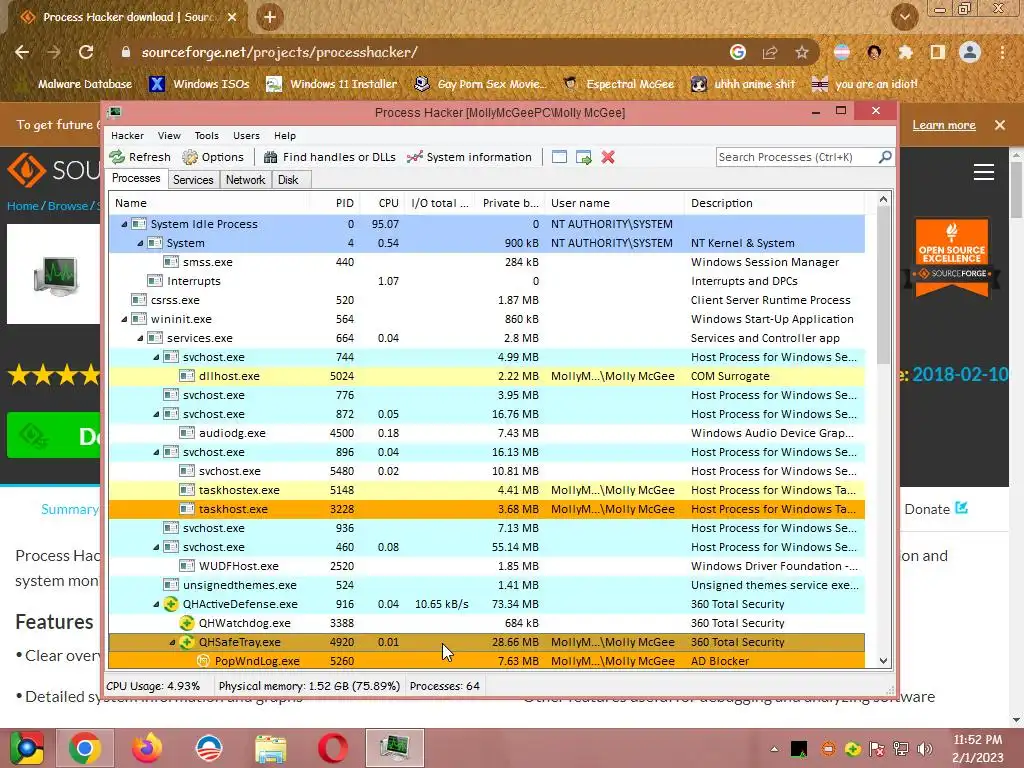Screen dimensions: 1024x768
Task: Open the View menu
Action: point(169,135)
